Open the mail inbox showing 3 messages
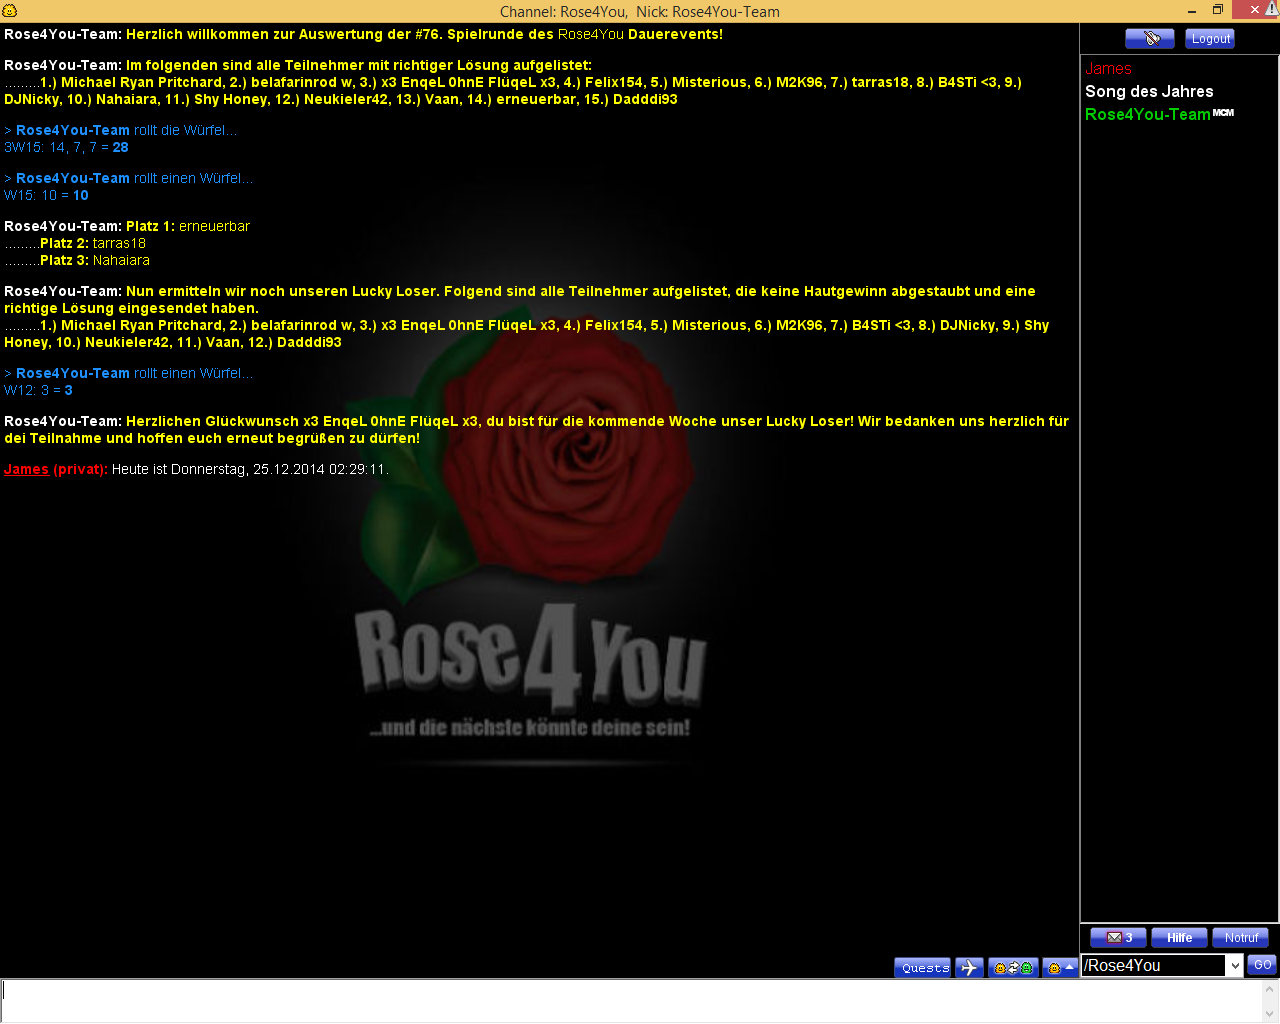The height and width of the screenshot is (1024, 1280). tap(1118, 938)
